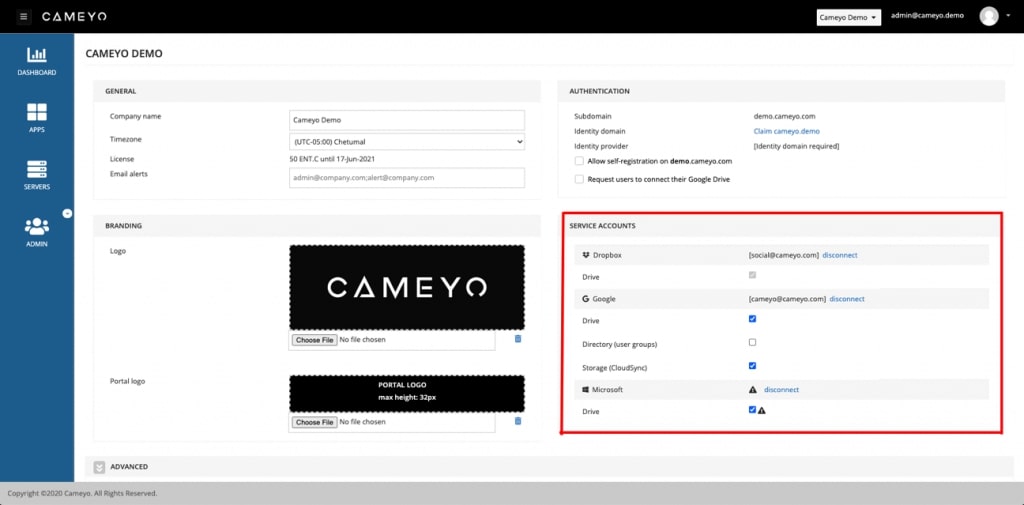Open the Cameyo Demo company selector
Screen dimensions: 1024x505
coord(848,18)
